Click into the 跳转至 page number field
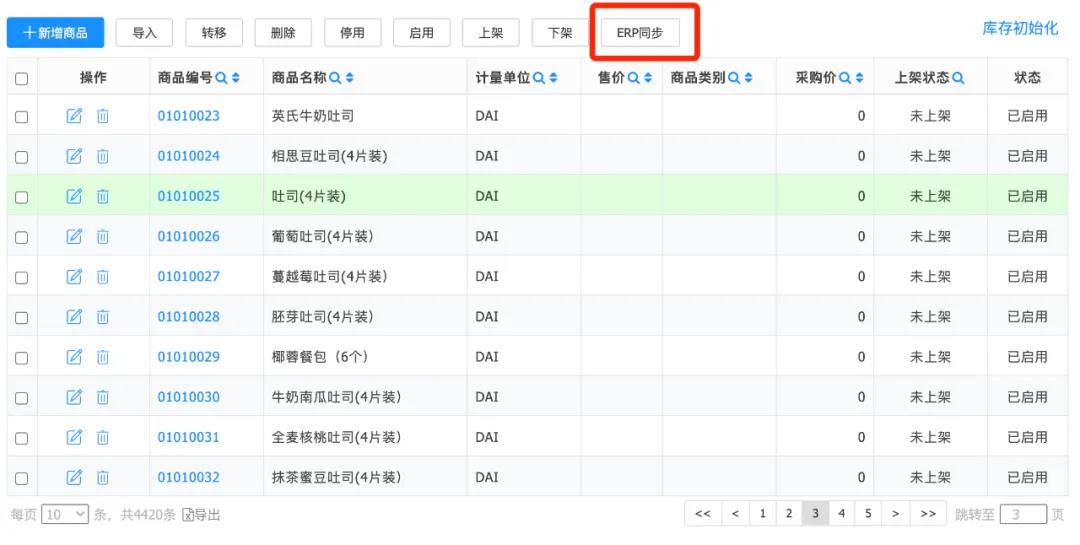This screenshot has width=1080, height=545. click(x=1023, y=514)
